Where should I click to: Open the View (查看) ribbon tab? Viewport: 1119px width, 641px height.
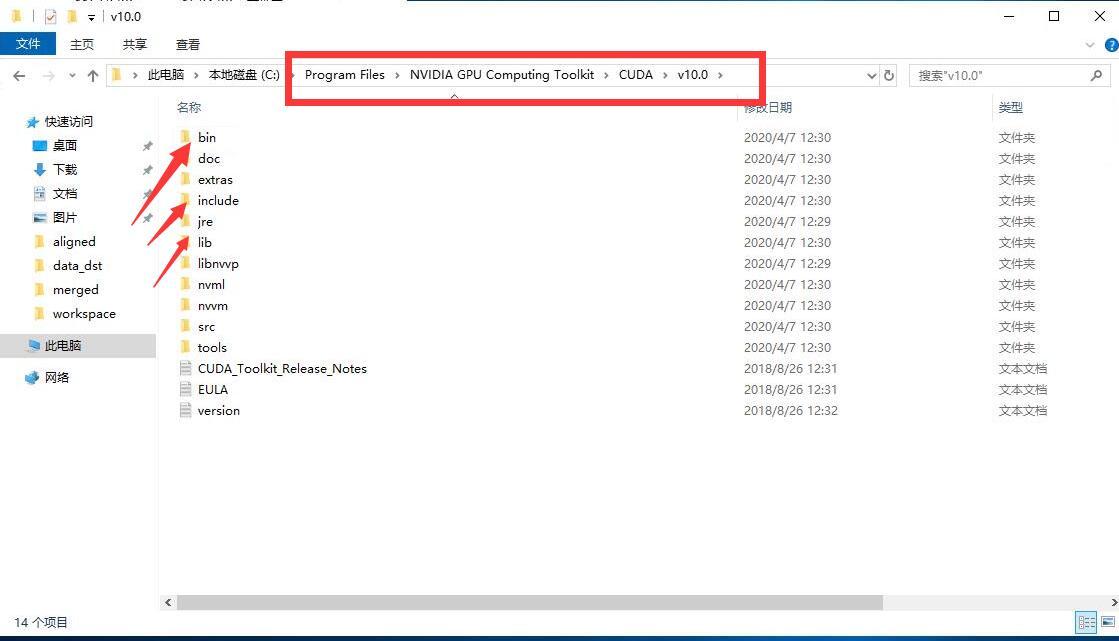click(188, 44)
